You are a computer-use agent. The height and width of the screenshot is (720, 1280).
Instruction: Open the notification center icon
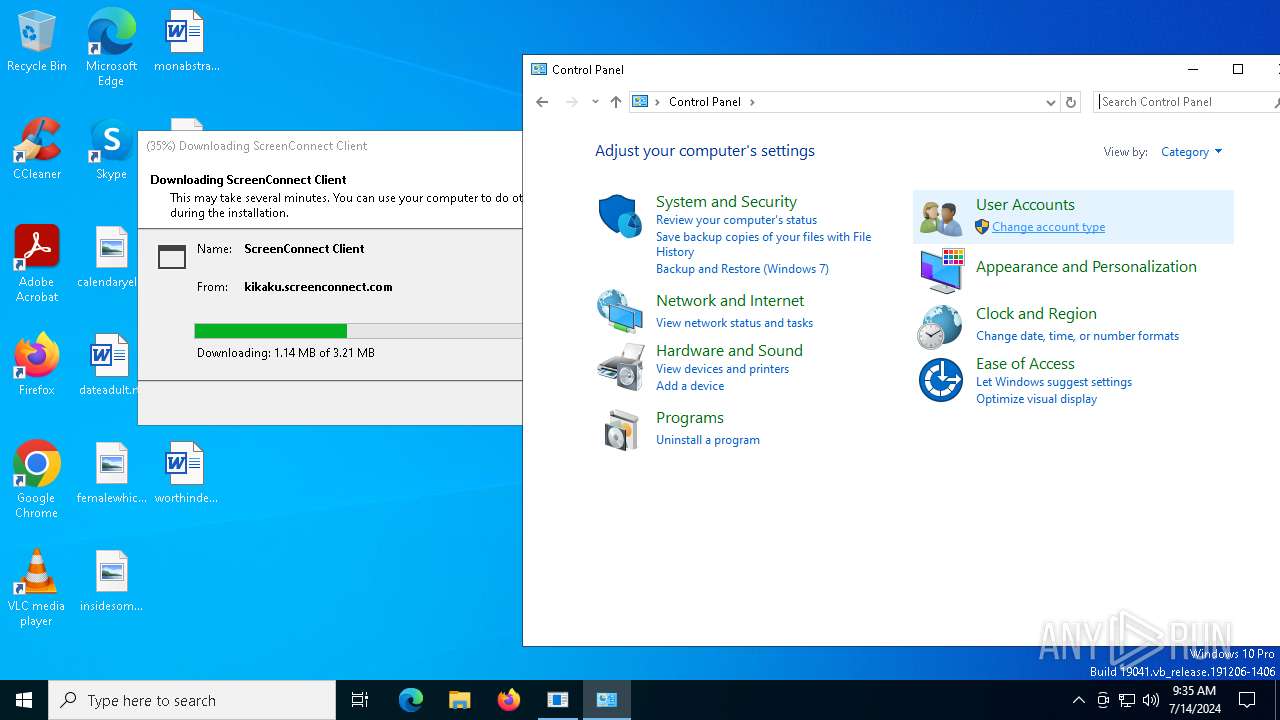pyautogui.click(x=1247, y=700)
